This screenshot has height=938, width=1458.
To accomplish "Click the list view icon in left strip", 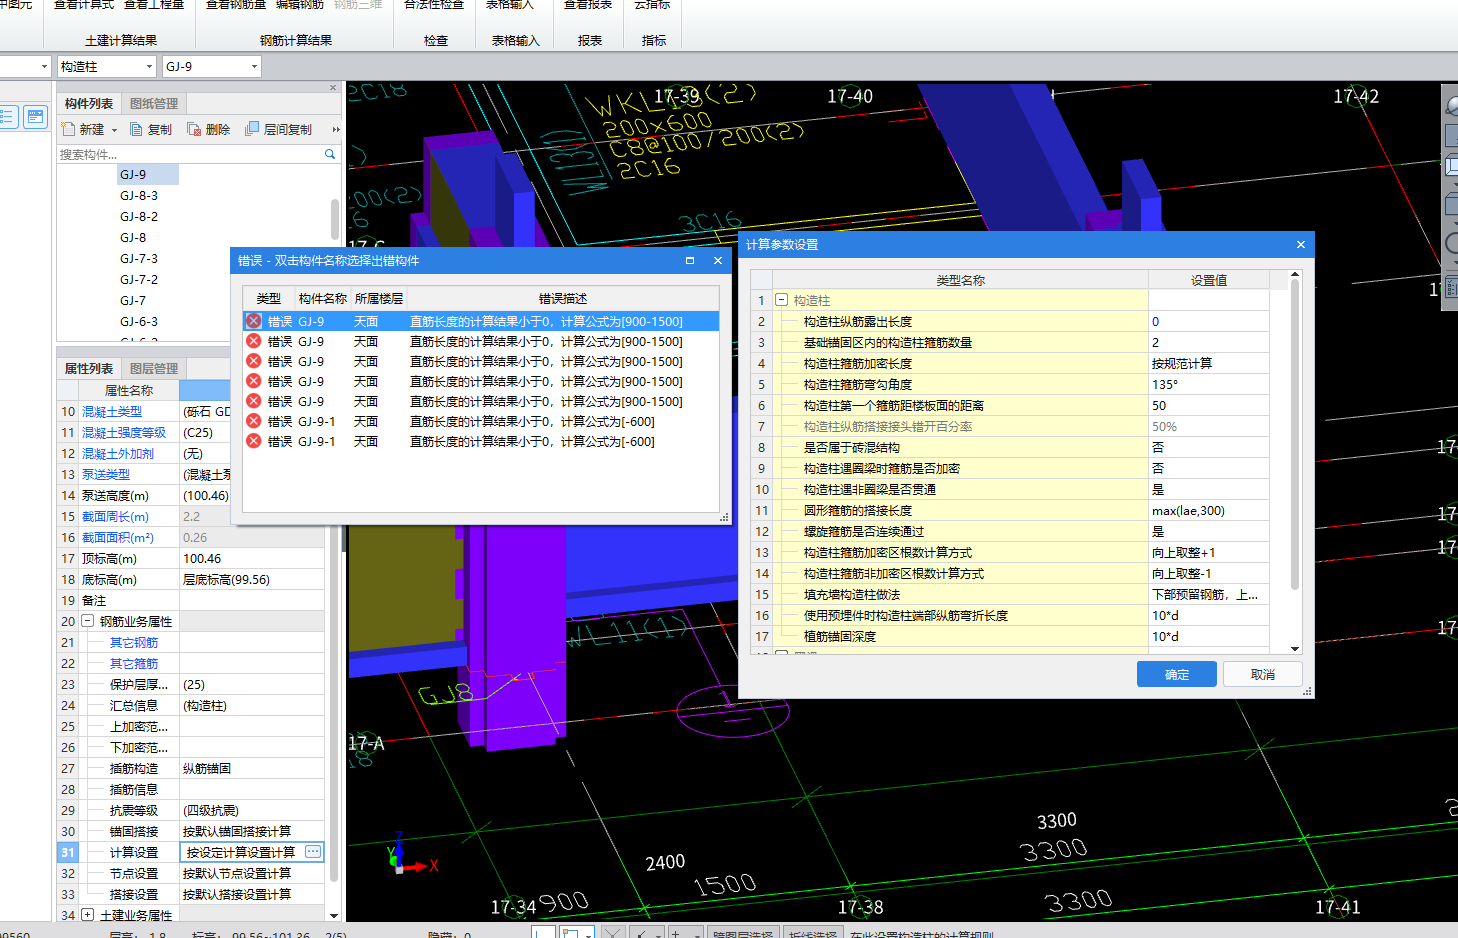I will click(x=7, y=117).
